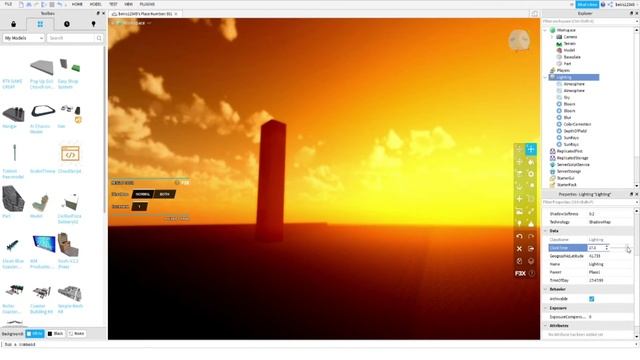Switch to the VIEW ribbon tab
This screenshot has width=640, height=360.
point(129,4)
